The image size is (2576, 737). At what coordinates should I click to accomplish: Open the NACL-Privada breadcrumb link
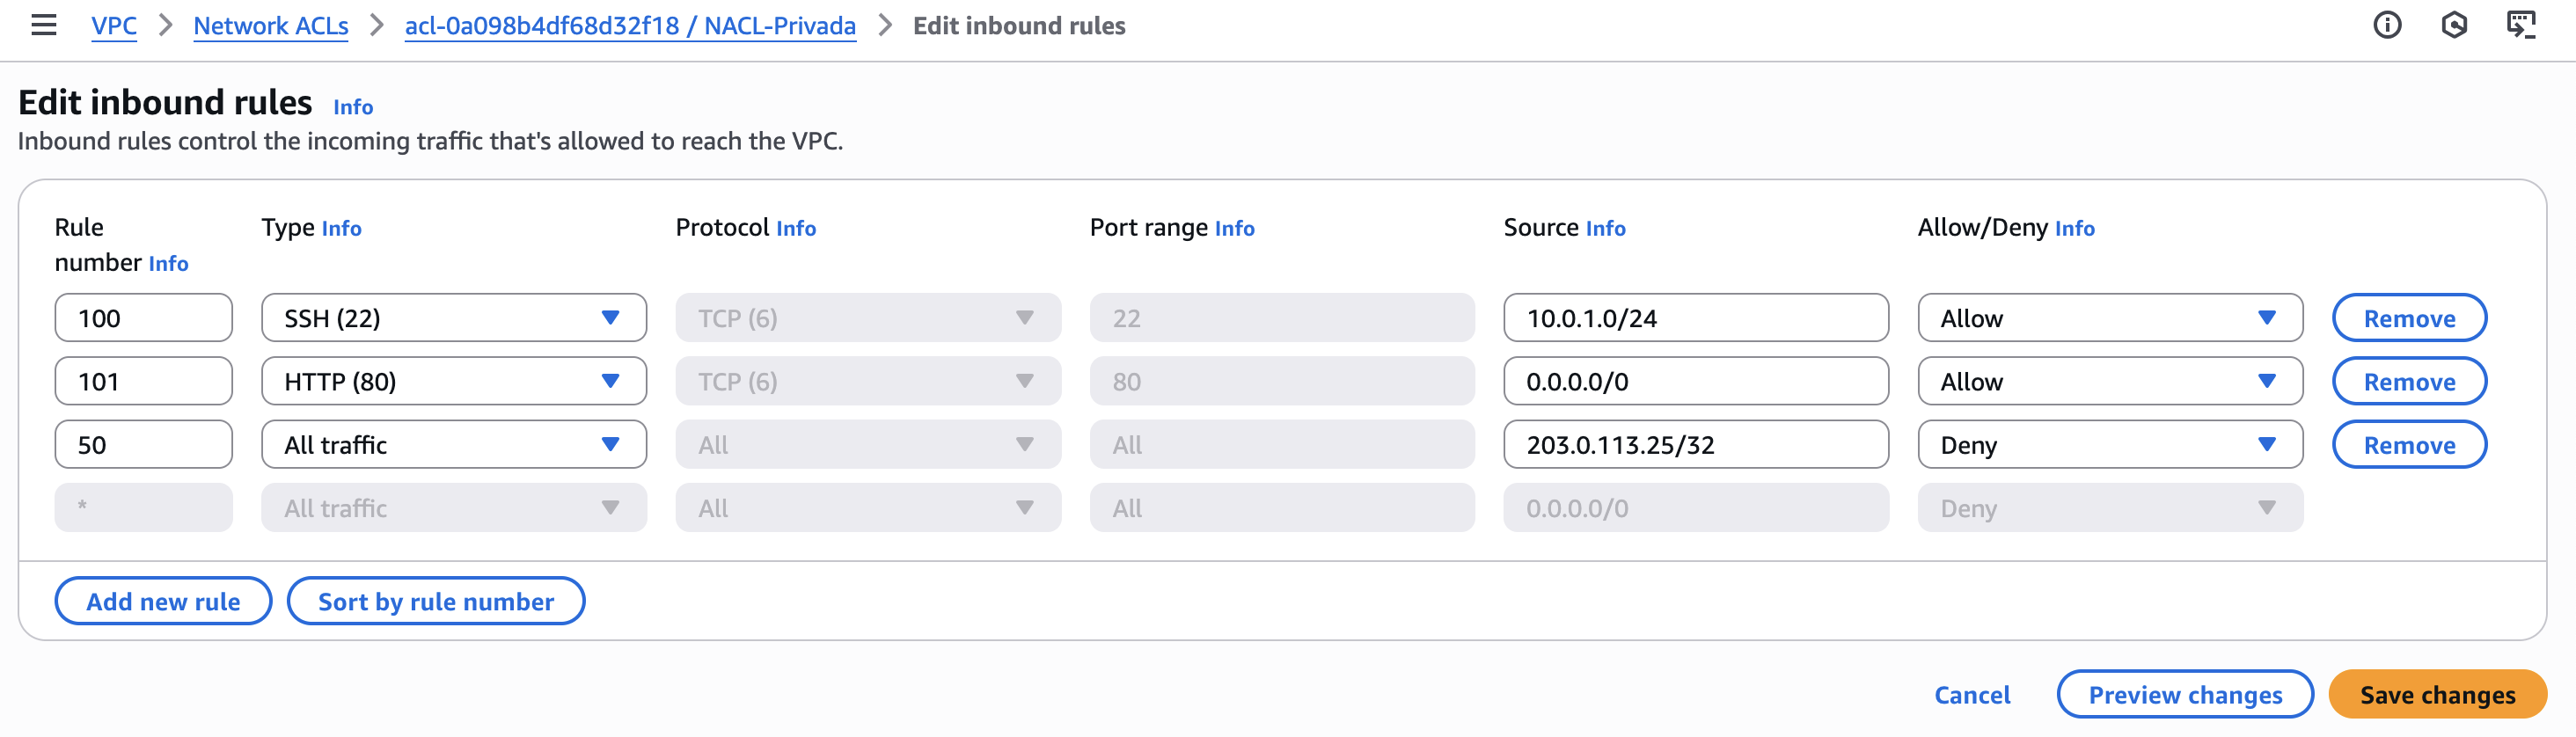pyautogui.click(x=629, y=26)
